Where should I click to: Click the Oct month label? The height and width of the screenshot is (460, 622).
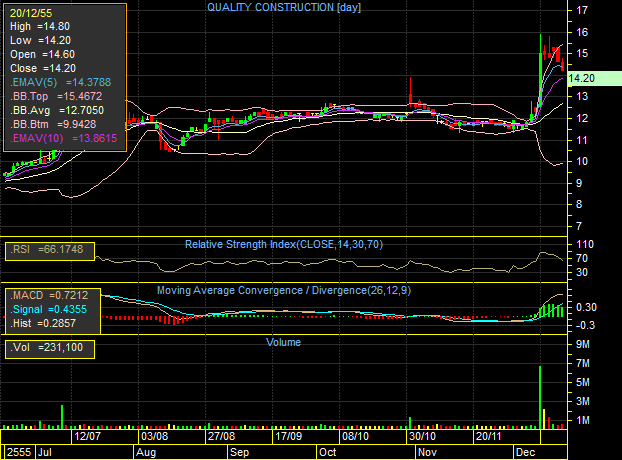328,452
